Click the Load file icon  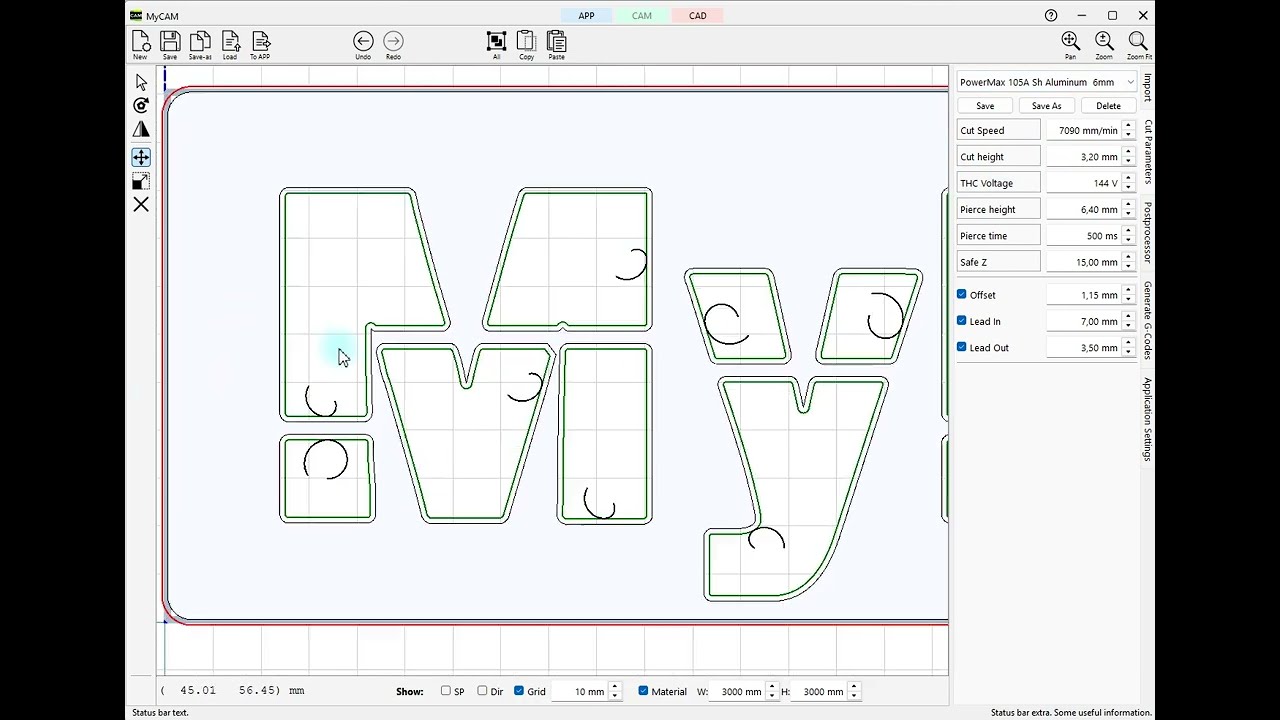click(230, 44)
